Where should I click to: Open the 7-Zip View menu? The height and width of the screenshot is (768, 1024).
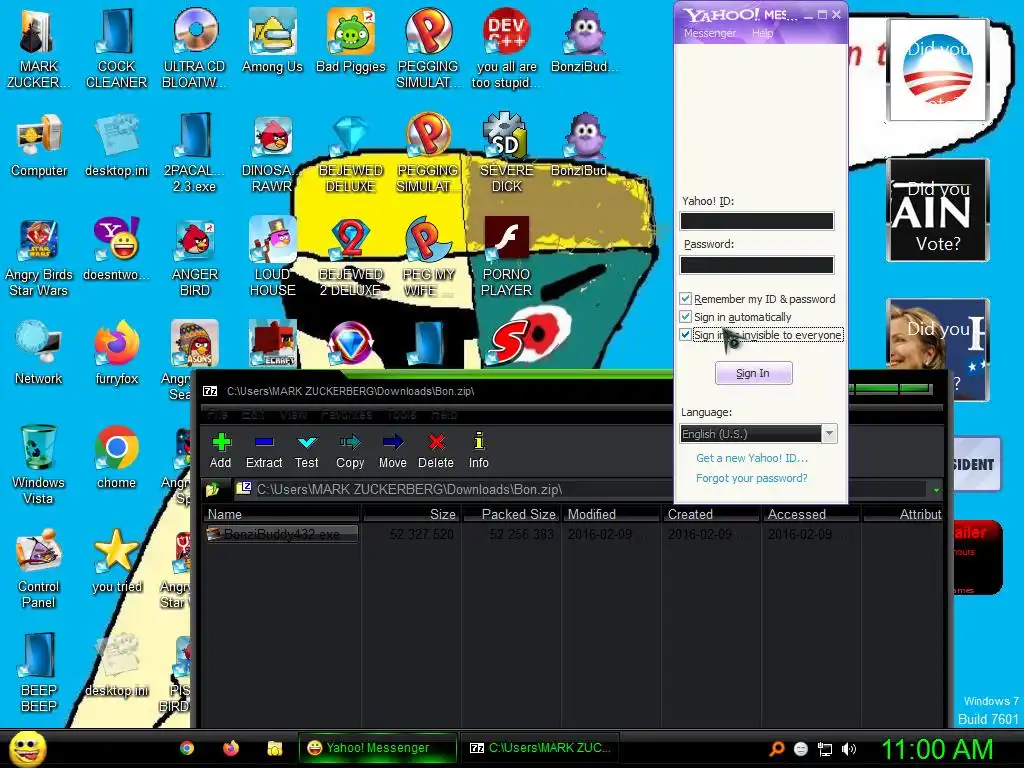(x=293, y=414)
